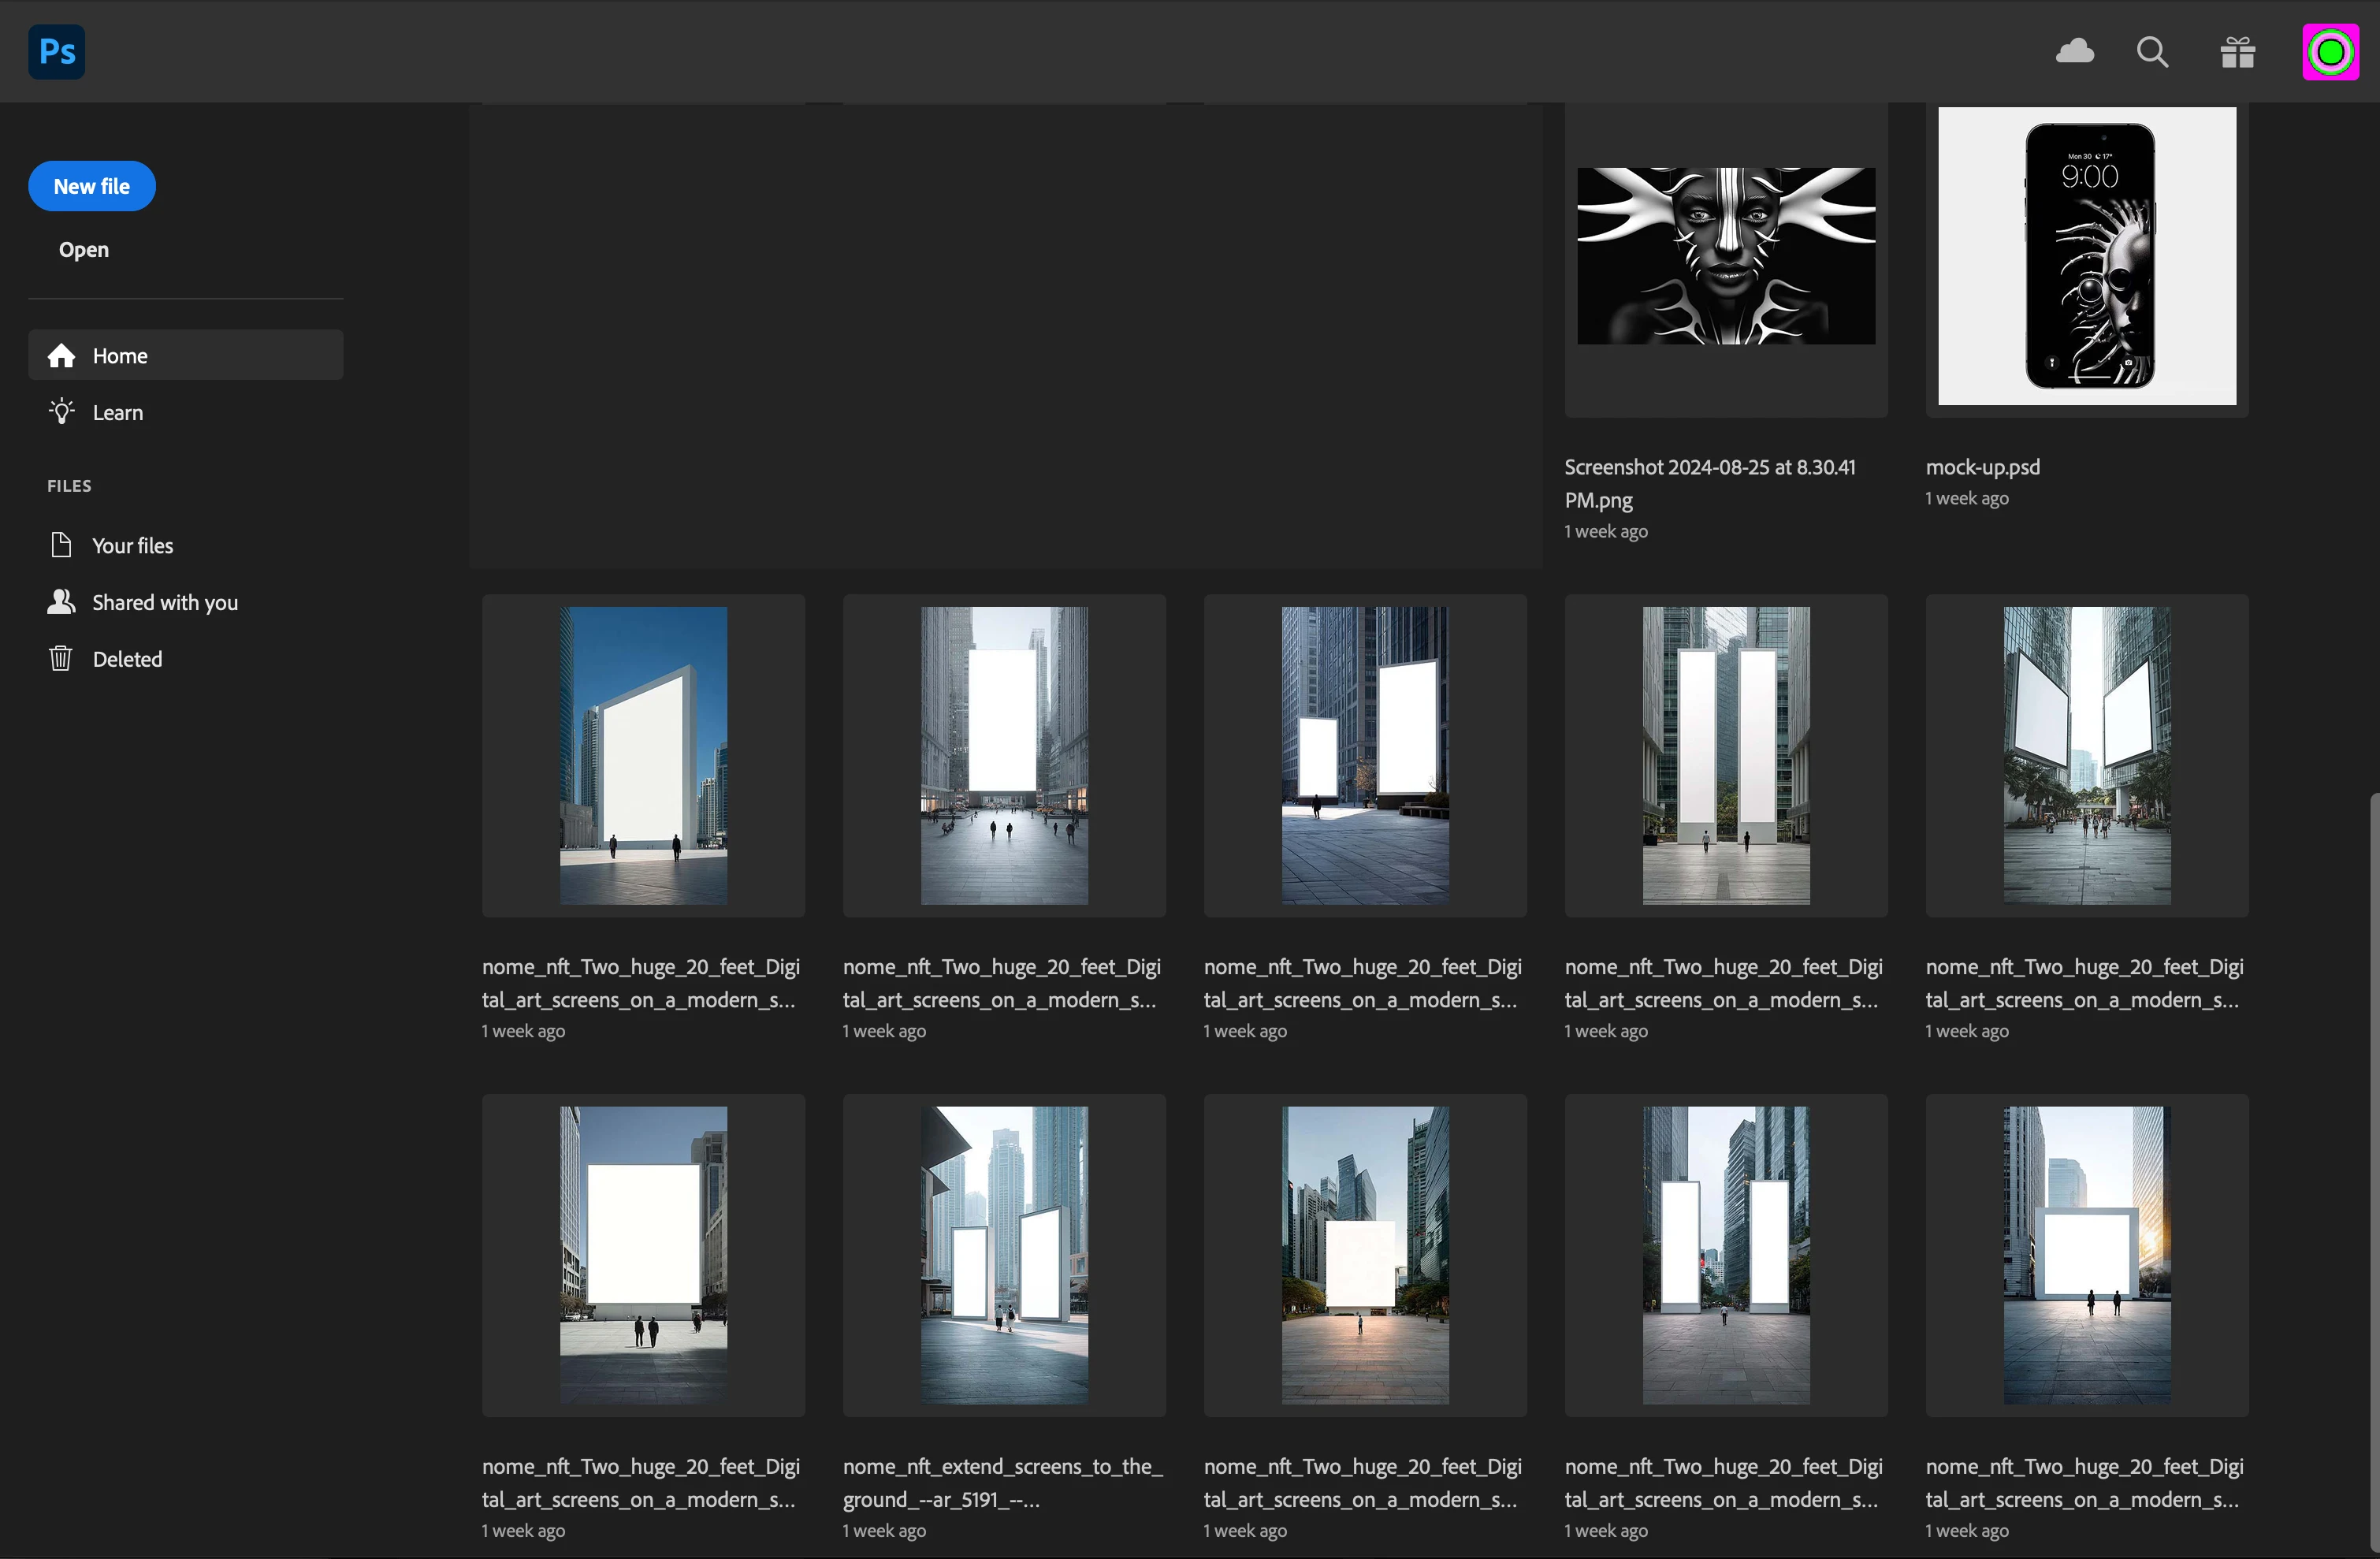Image resolution: width=2380 pixels, height=1559 pixels.
Task: Open the single angled billboard blue-sky thumbnail
Action: click(x=643, y=756)
